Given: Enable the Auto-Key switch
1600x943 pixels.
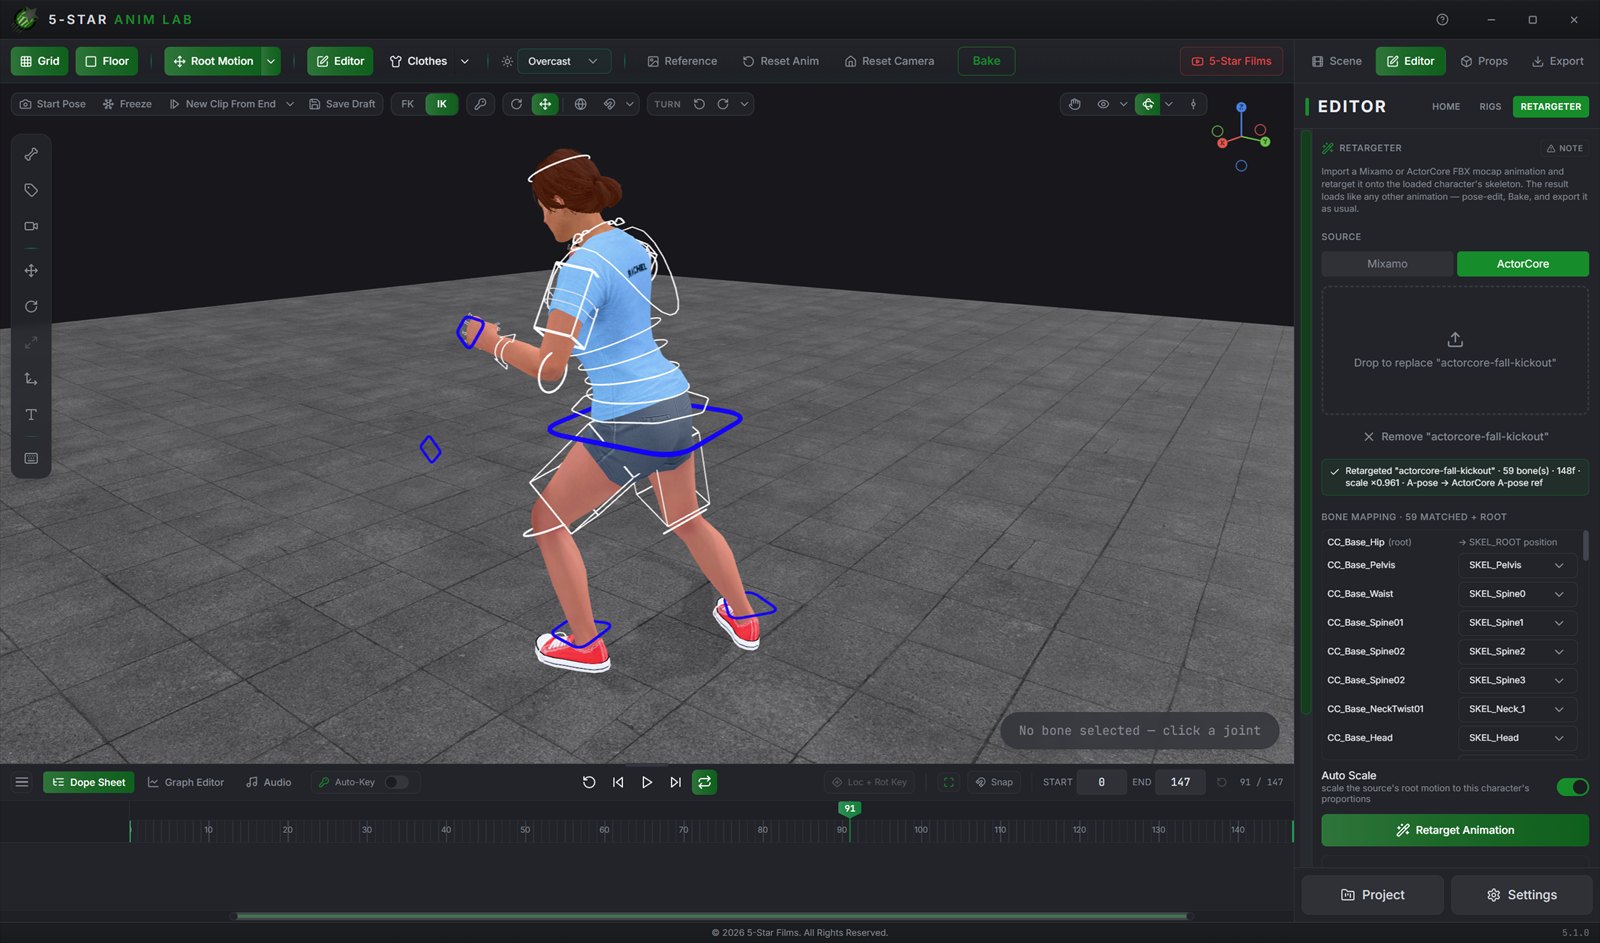Looking at the screenshot, I should pos(396,782).
